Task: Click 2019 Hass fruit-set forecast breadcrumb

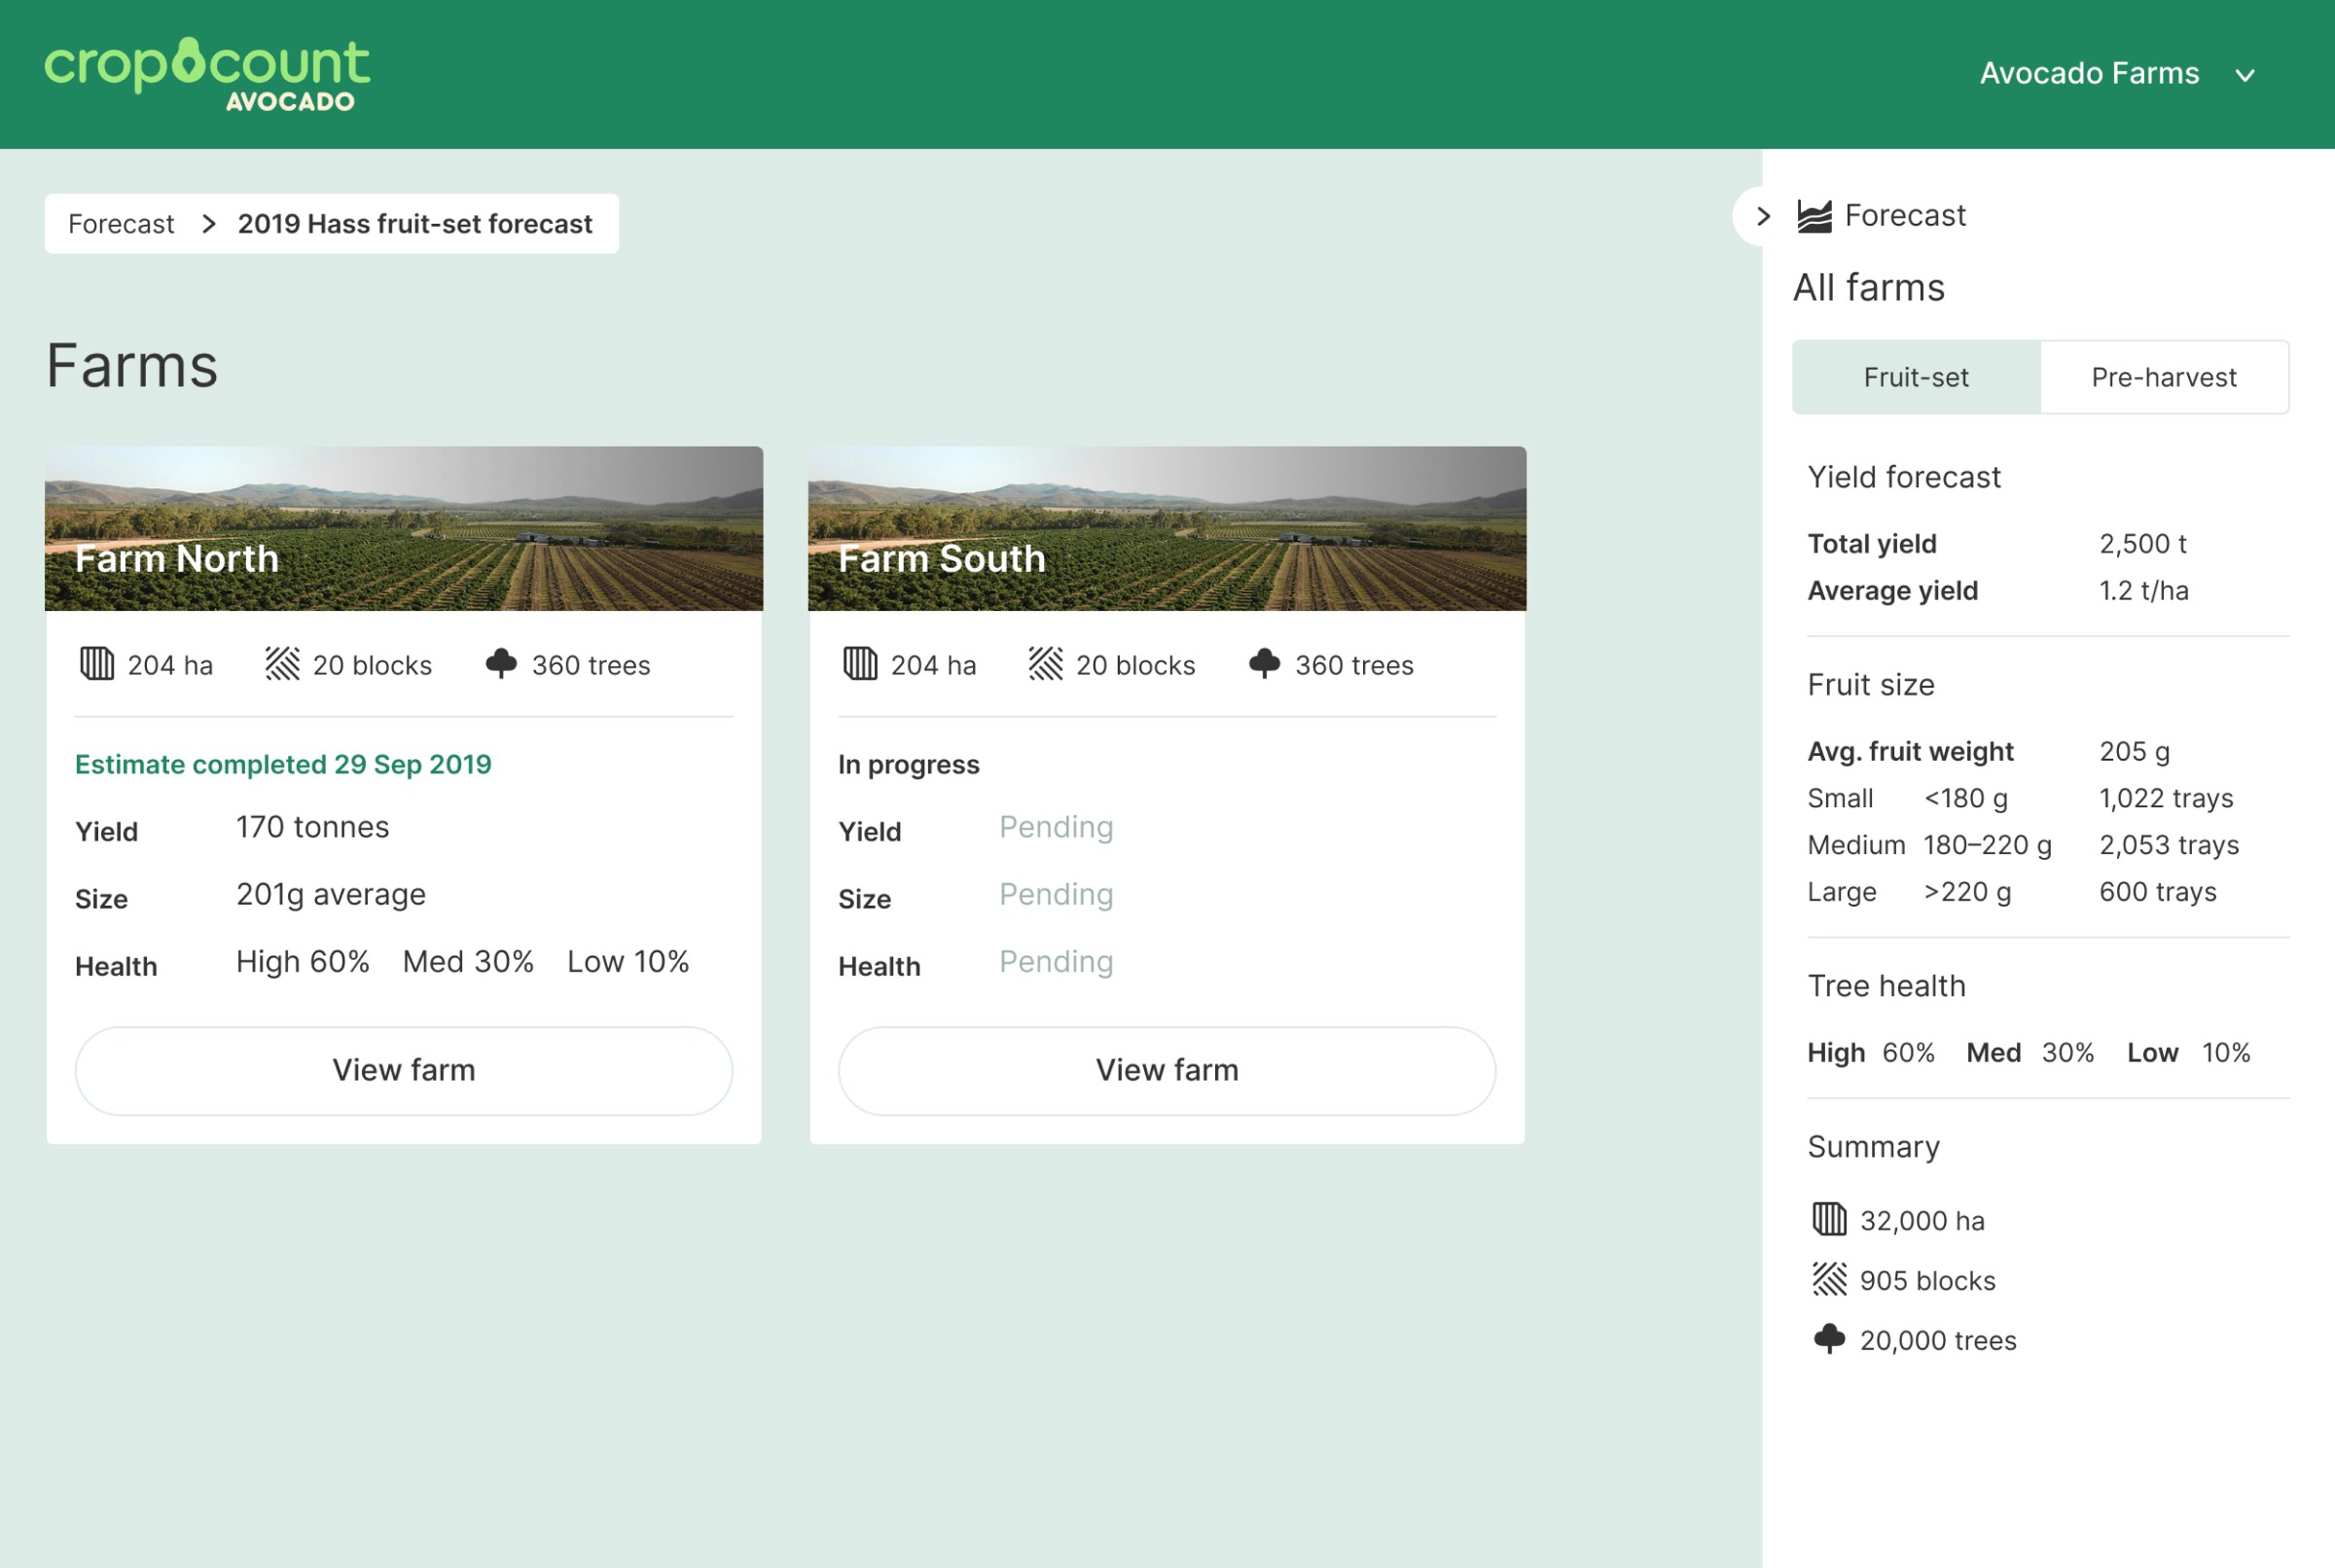Action: pyautogui.click(x=415, y=224)
